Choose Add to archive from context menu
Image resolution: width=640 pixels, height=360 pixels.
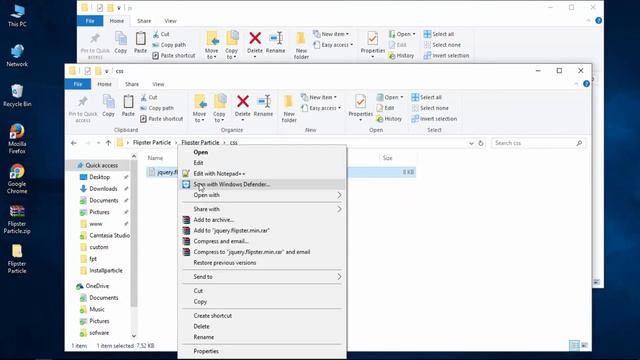(x=262, y=220)
